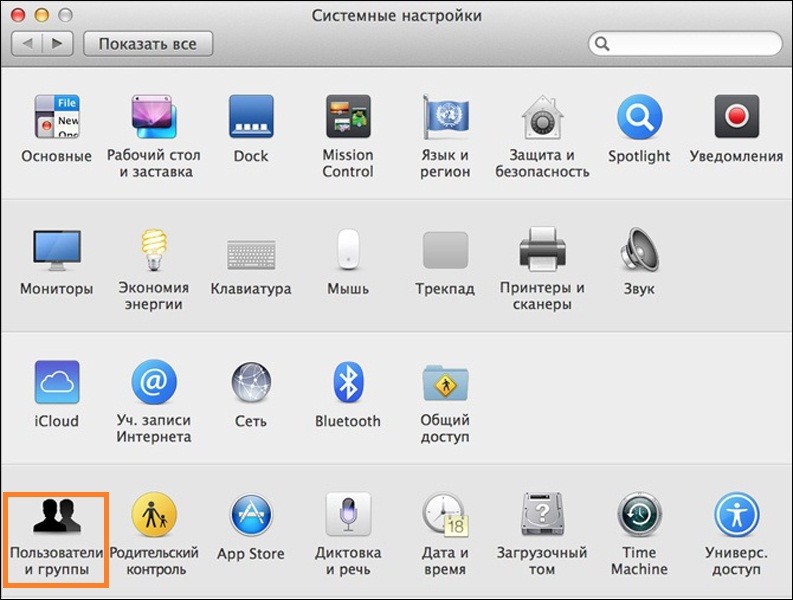Screen dimensions: 793x600
Task: Go back with the left arrow button
Action: click(27, 44)
